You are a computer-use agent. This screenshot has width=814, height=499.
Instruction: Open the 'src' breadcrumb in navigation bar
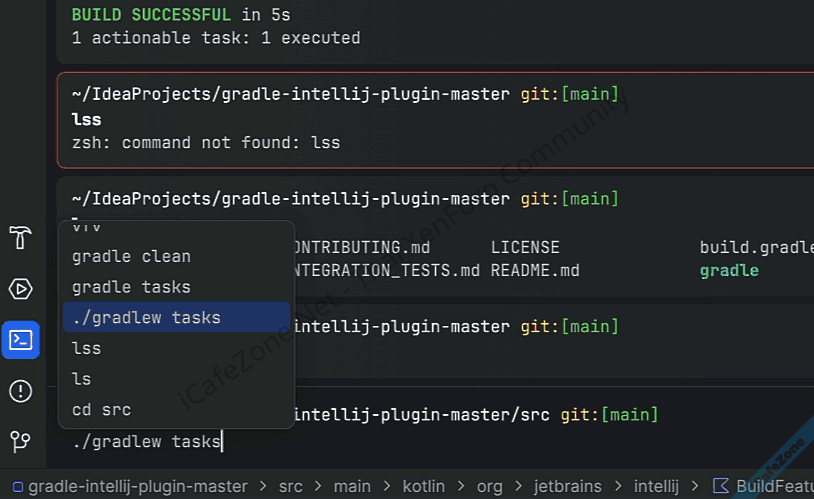pos(291,487)
